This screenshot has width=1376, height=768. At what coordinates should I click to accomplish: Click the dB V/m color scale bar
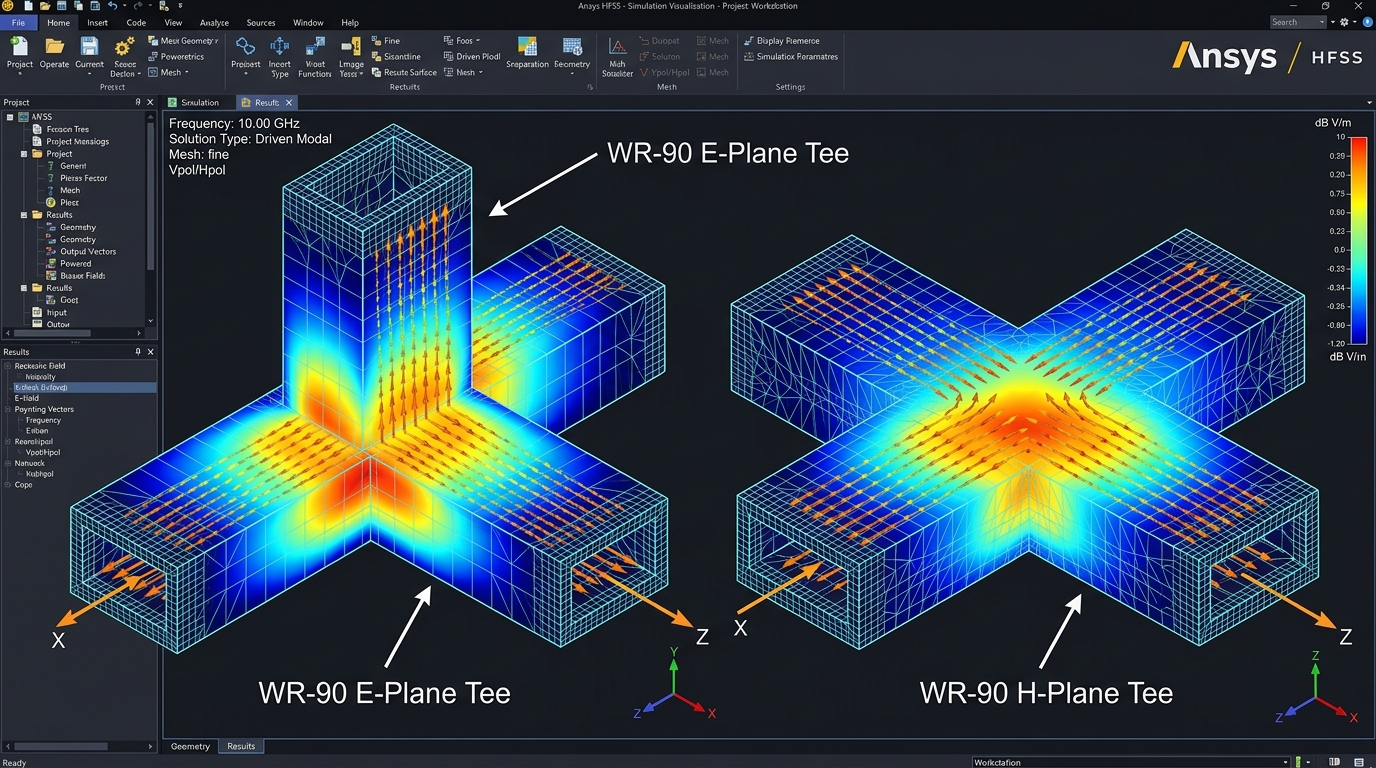1358,239
